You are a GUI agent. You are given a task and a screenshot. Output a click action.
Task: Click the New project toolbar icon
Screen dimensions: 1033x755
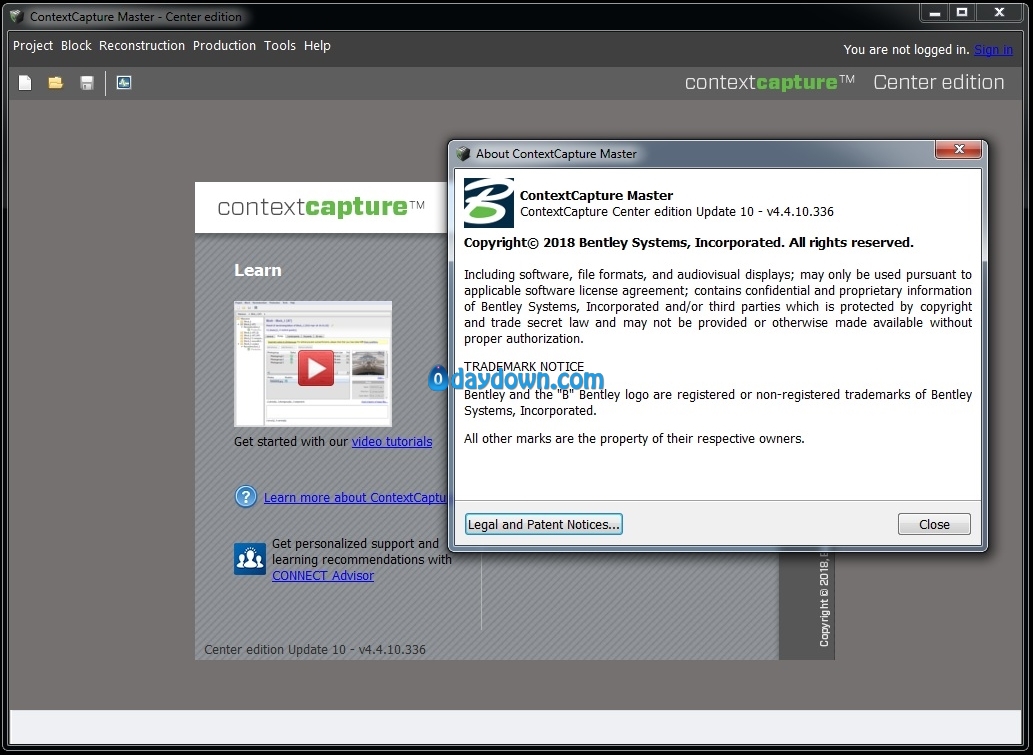(x=25, y=82)
